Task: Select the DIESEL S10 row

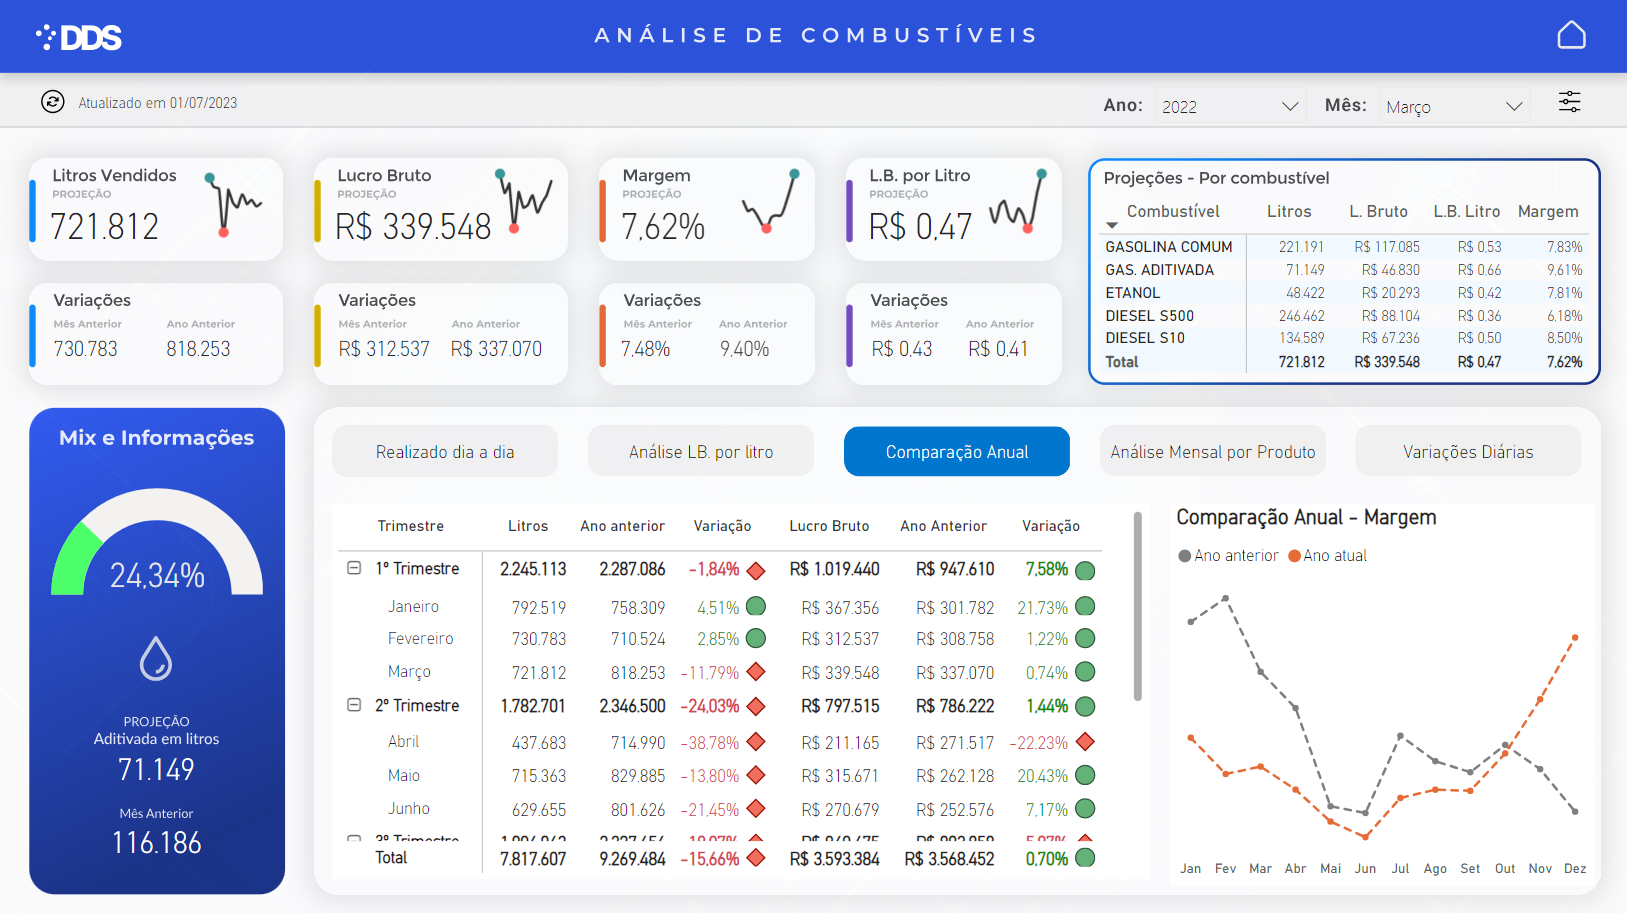Action: coord(1343,338)
